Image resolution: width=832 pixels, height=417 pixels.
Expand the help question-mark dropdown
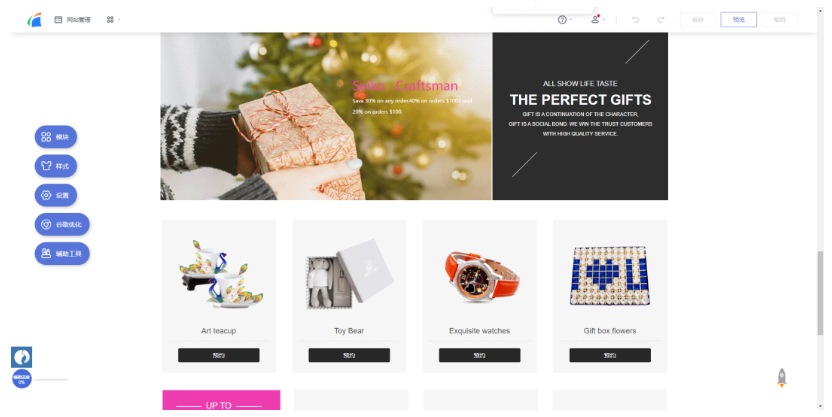565,20
